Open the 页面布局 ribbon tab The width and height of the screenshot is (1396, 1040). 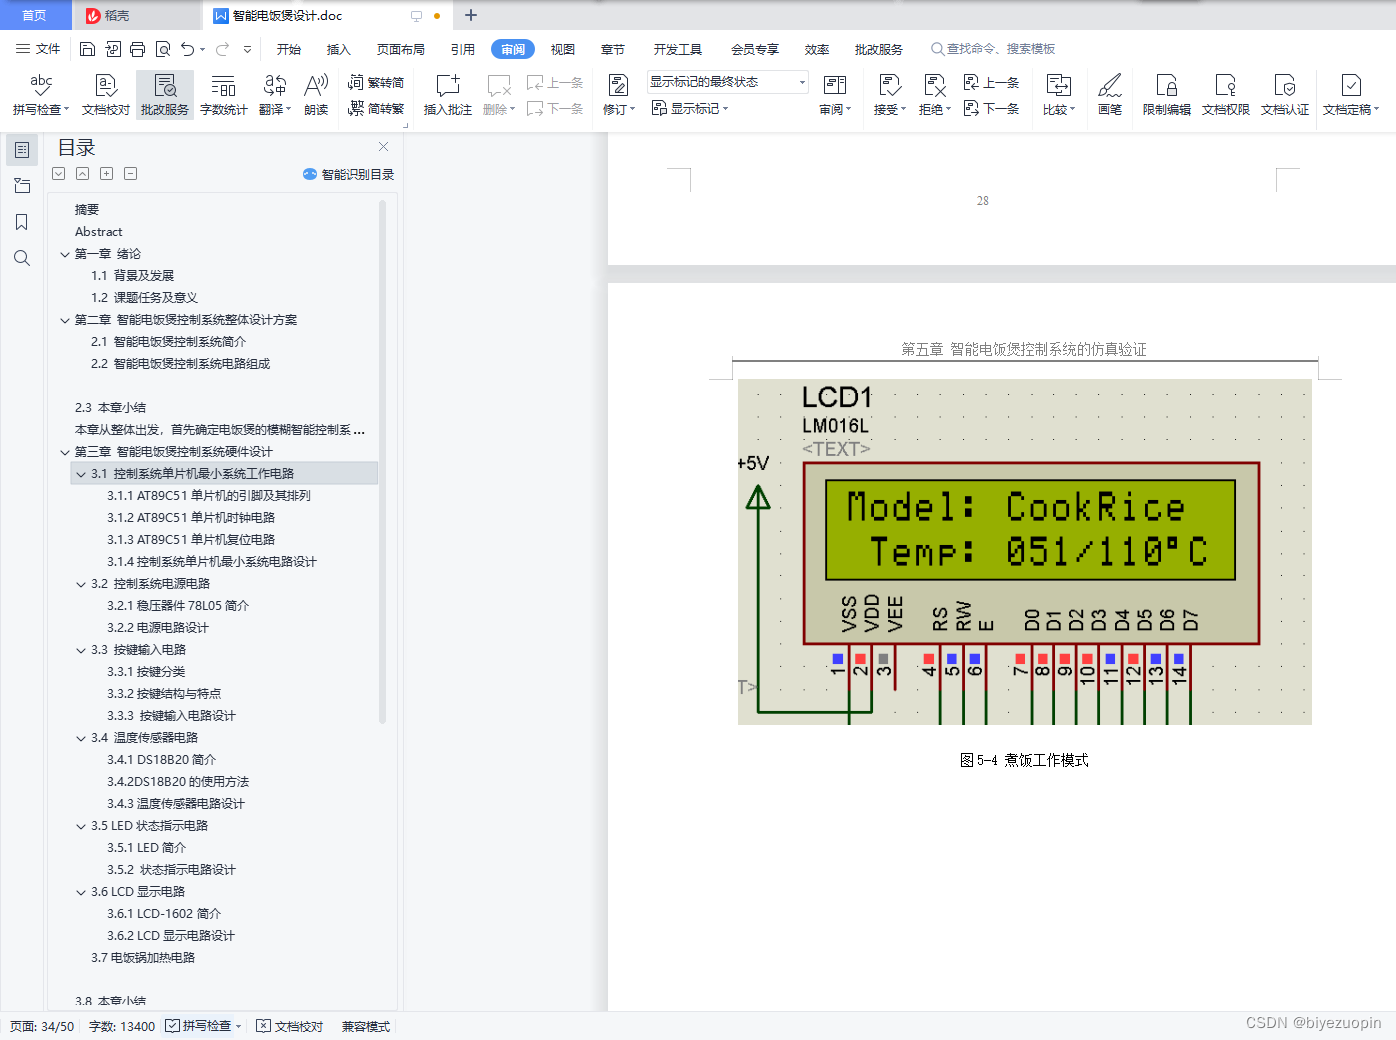pyautogui.click(x=400, y=49)
